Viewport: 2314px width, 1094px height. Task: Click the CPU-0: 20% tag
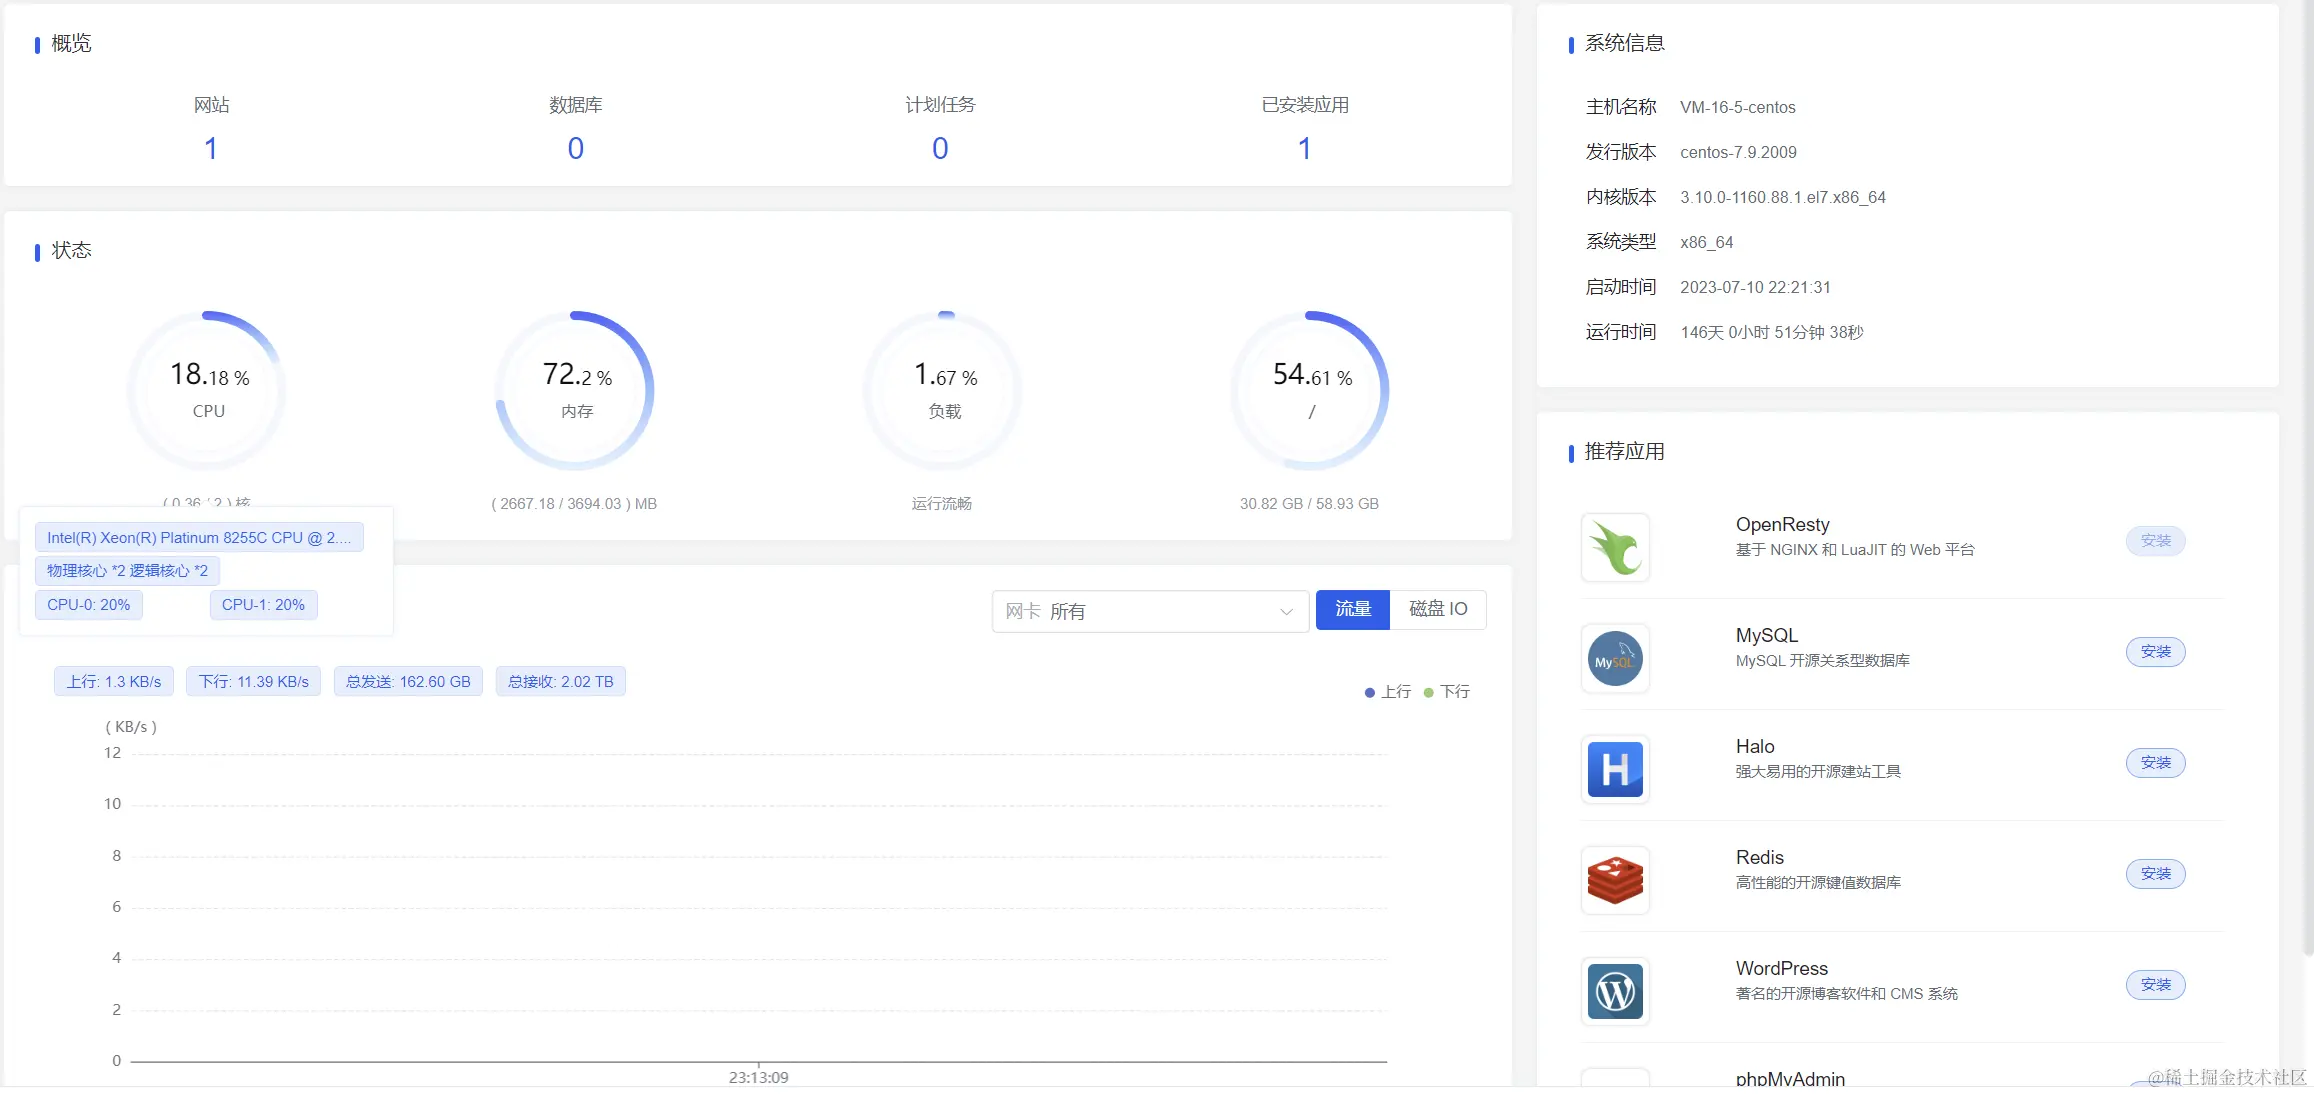[89, 605]
